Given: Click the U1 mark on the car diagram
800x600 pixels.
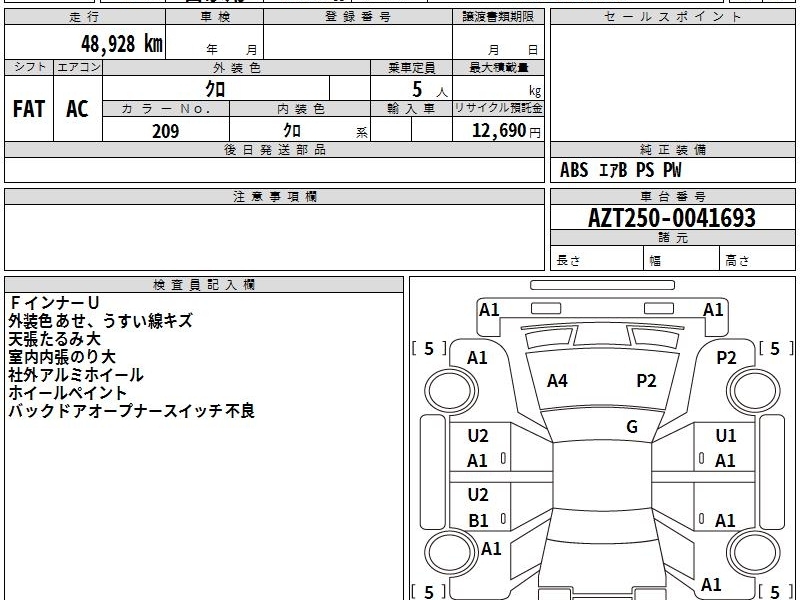Looking at the screenshot, I should 726,436.
